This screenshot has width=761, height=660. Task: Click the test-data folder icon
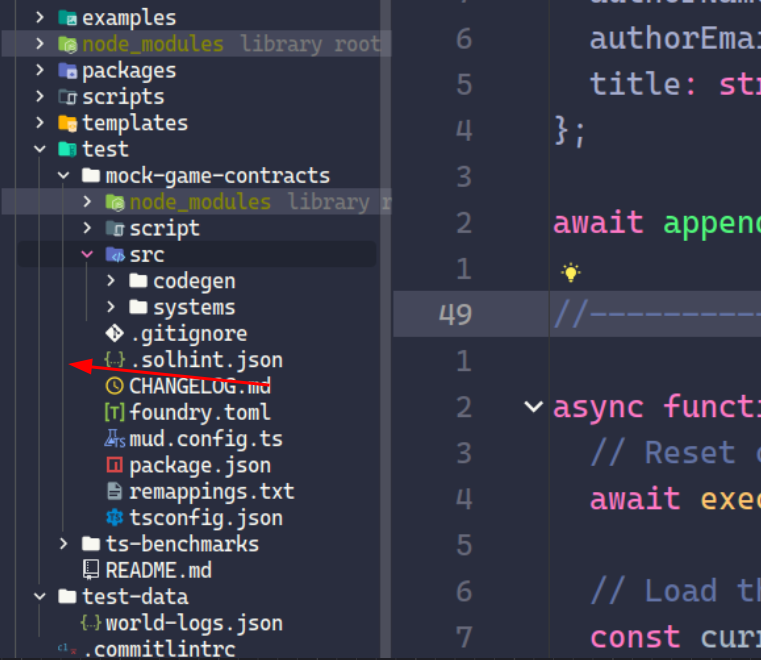(x=67, y=596)
